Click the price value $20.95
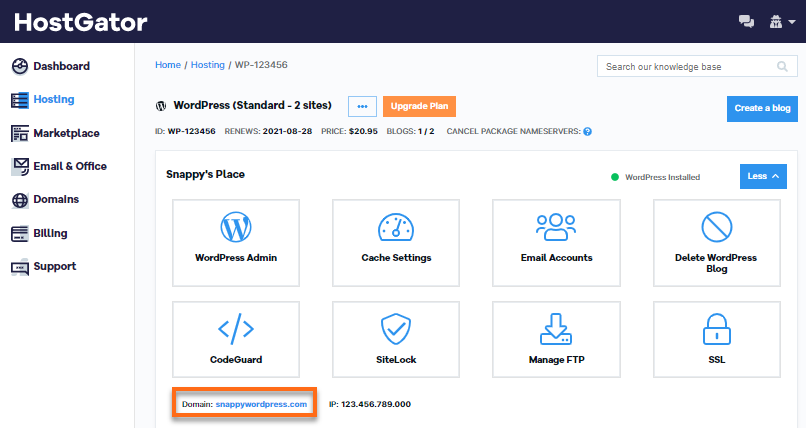 pos(363,132)
